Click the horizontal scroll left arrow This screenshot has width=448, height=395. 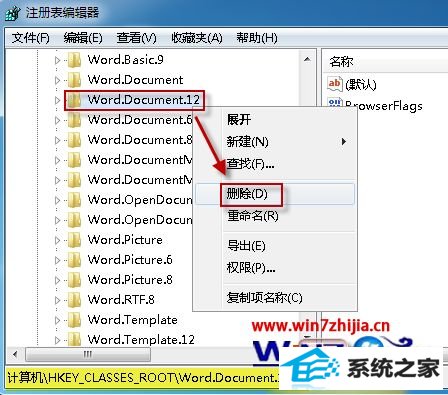tap(15, 354)
